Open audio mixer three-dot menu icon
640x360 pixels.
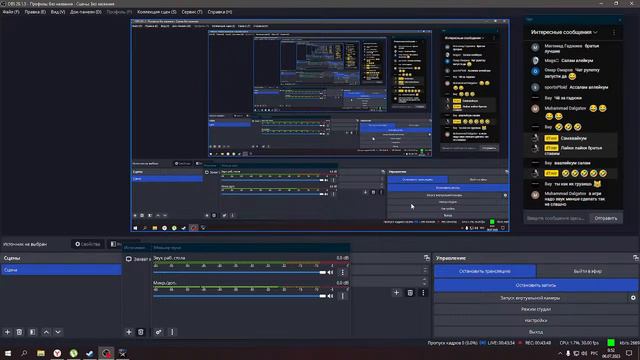(x=172, y=332)
